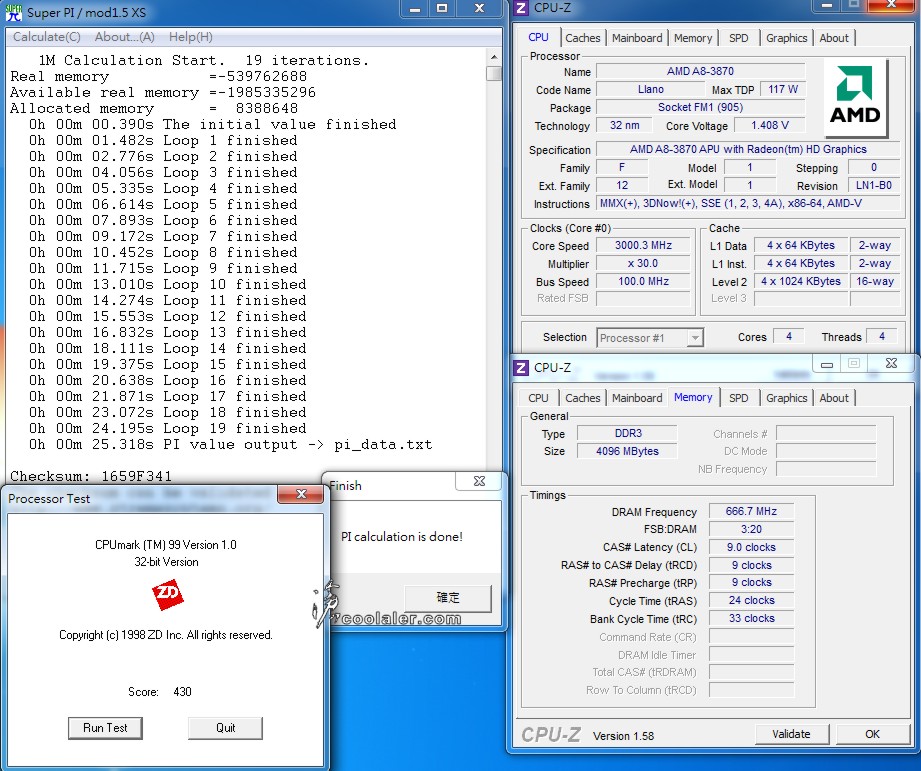This screenshot has width=921, height=771.
Task: Click the Super PI scrollbar up arrow
Action: 494,57
